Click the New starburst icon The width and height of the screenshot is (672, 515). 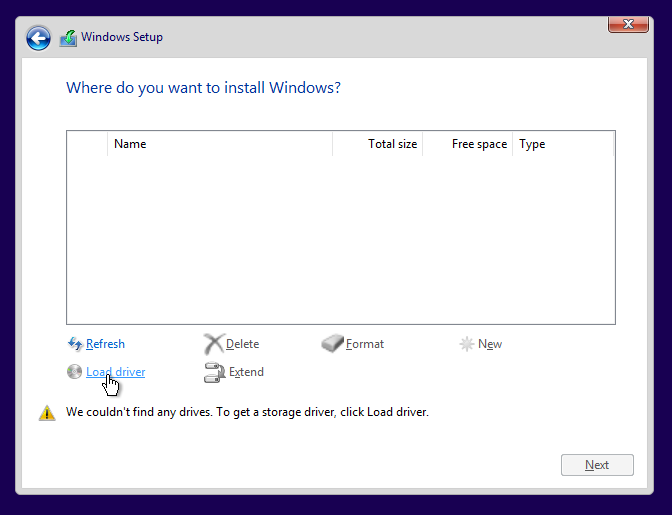466,344
